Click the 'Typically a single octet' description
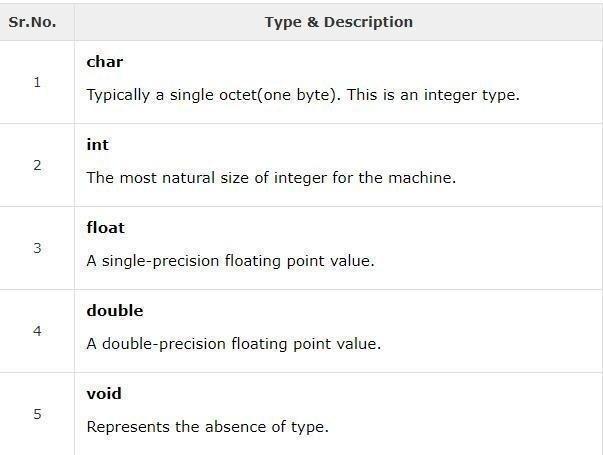The image size is (603, 455). [x=302, y=96]
